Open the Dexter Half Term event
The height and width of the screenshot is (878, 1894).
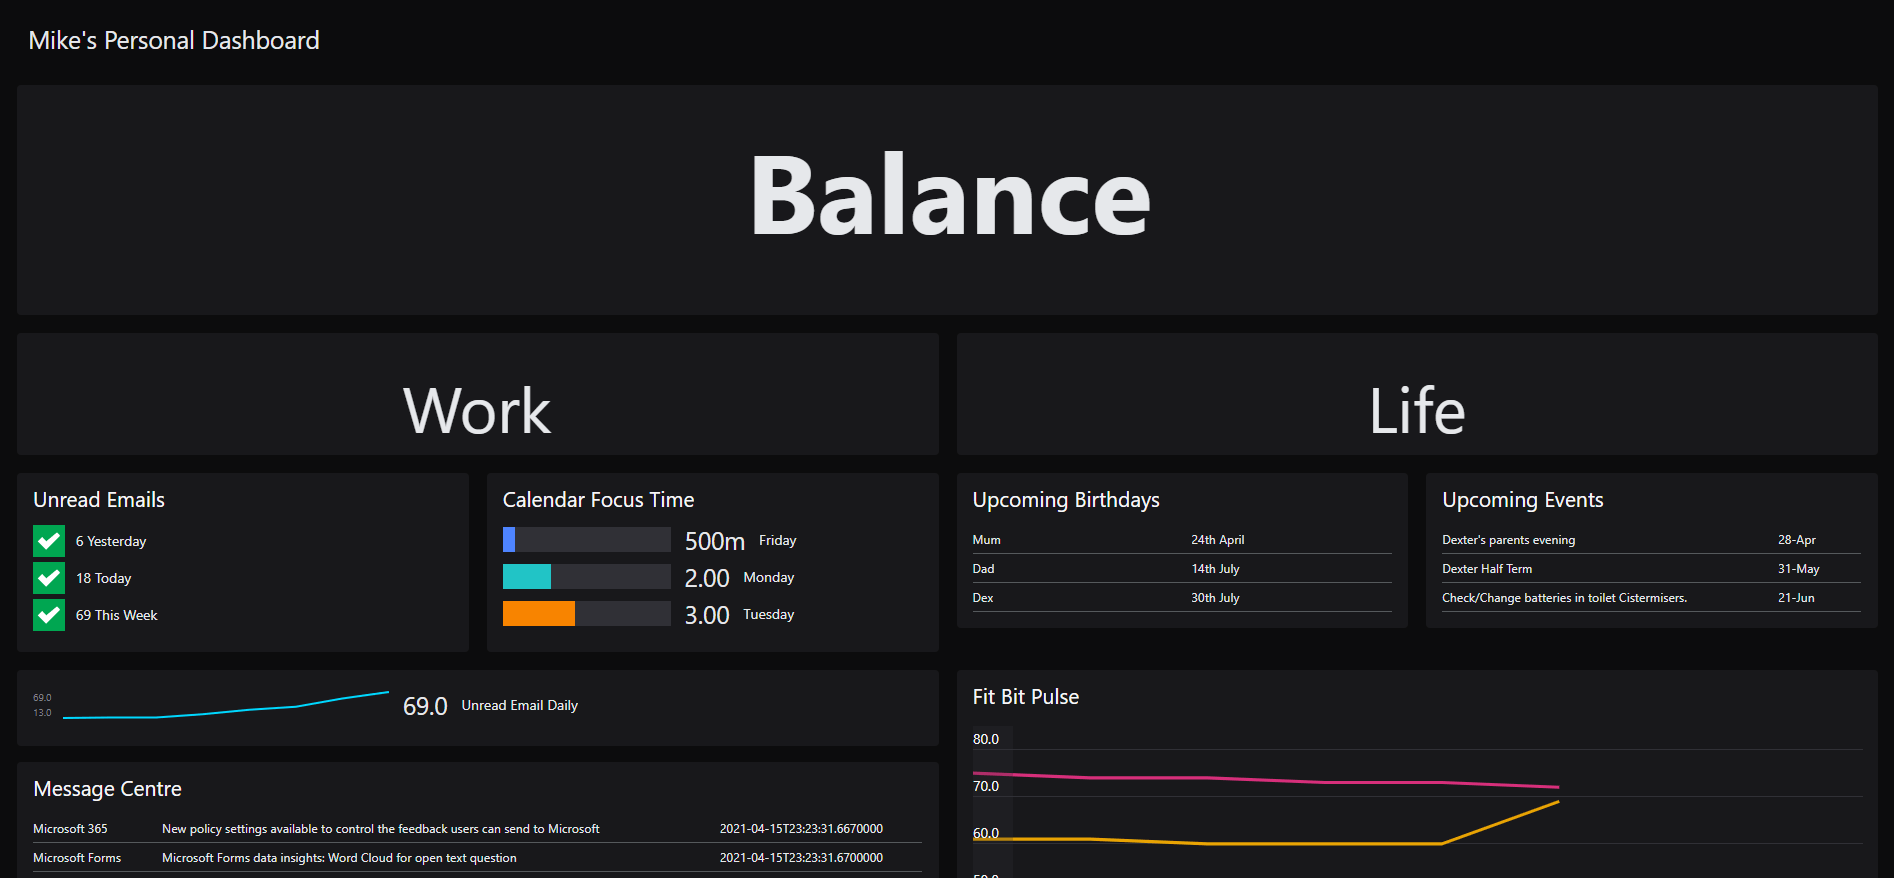point(1650,569)
